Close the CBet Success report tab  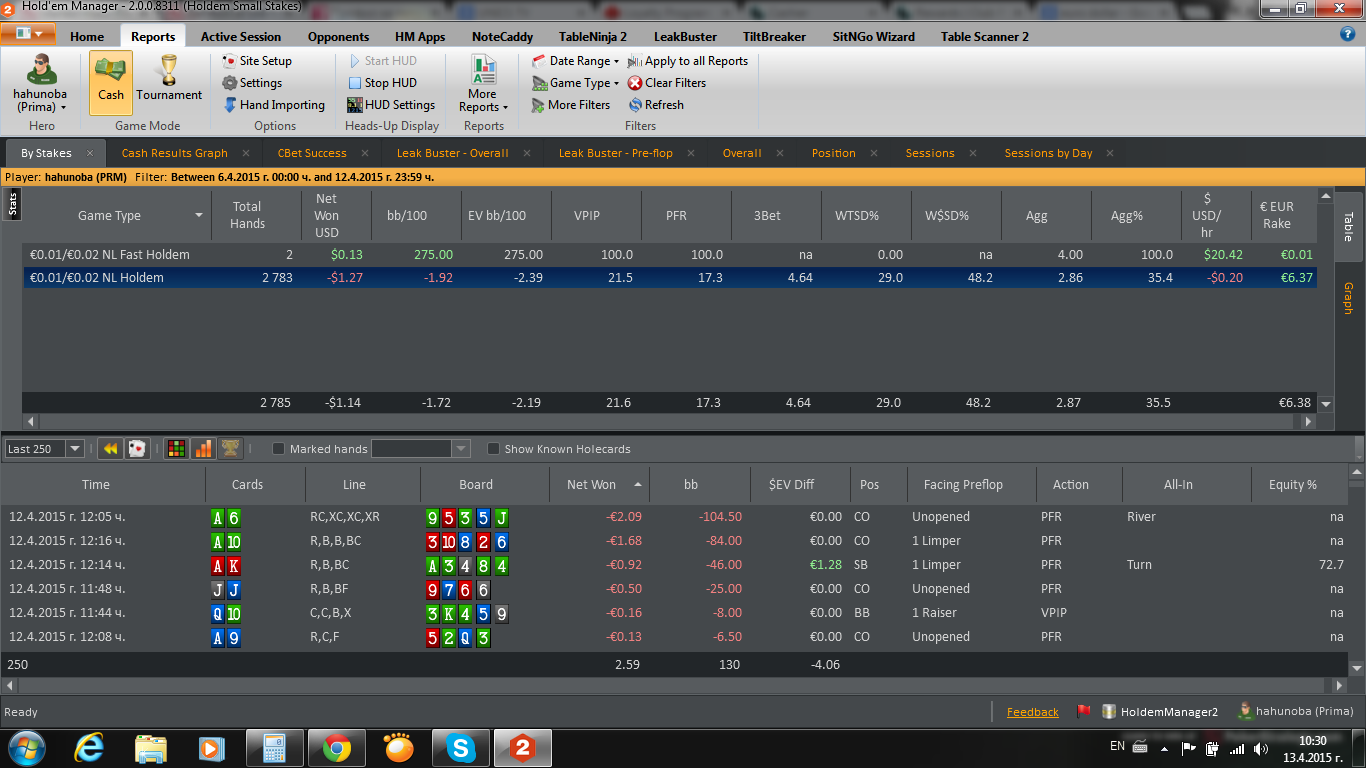point(364,153)
